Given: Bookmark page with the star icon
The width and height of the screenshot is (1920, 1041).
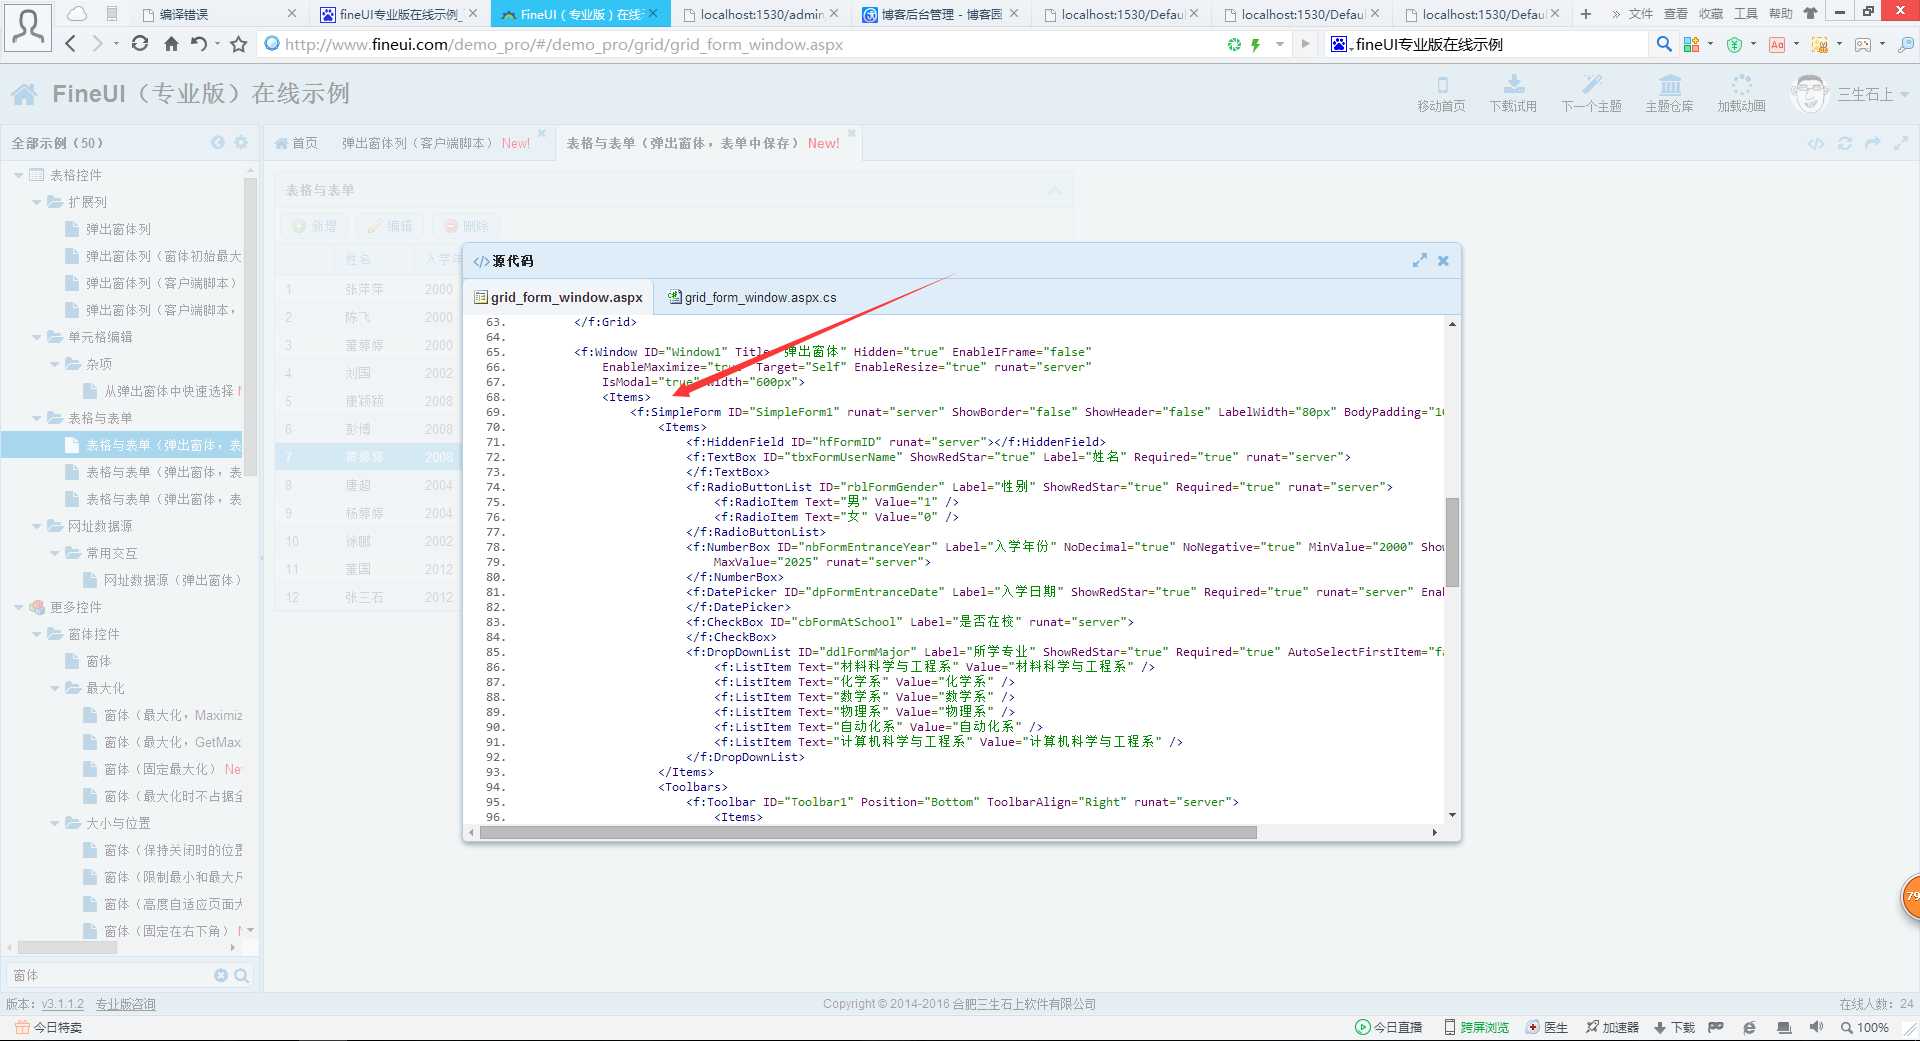Looking at the screenshot, I should (x=238, y=44).
